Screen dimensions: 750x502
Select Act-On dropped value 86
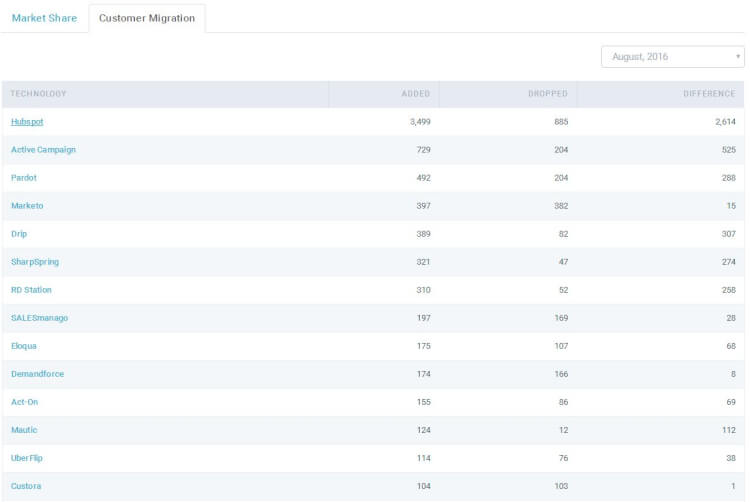(563, 402)
